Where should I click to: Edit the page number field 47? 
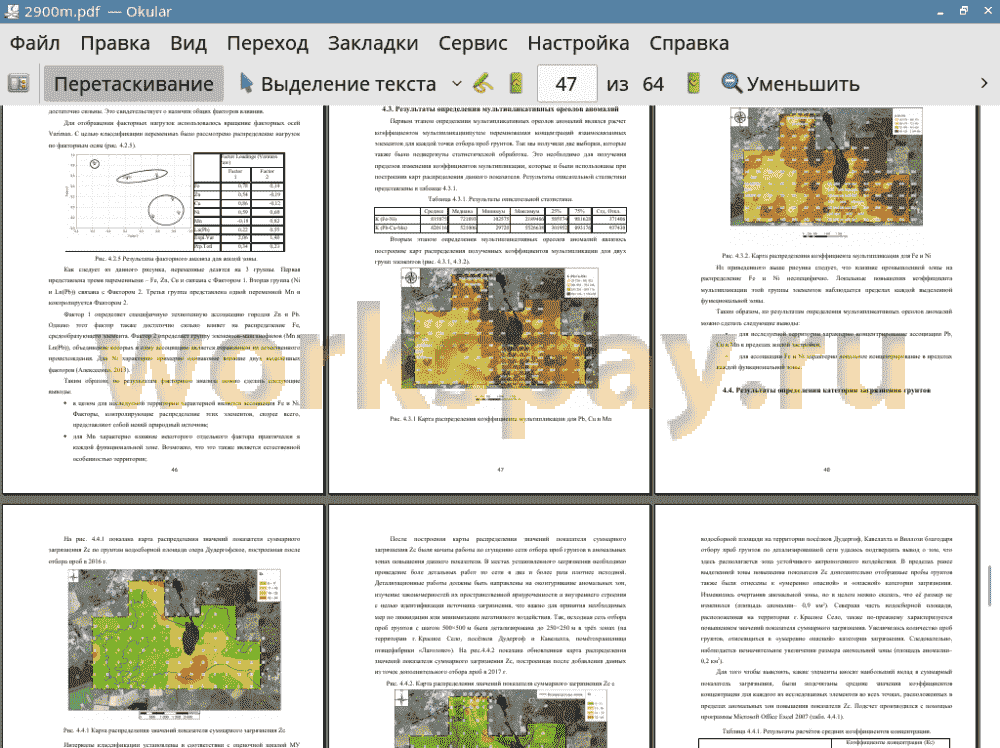(567, 84)
